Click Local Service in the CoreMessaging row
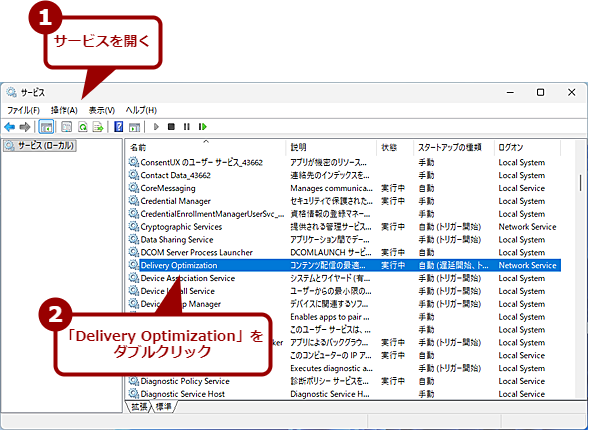This screenshot has height=431, width=589. tap(522, 188)
